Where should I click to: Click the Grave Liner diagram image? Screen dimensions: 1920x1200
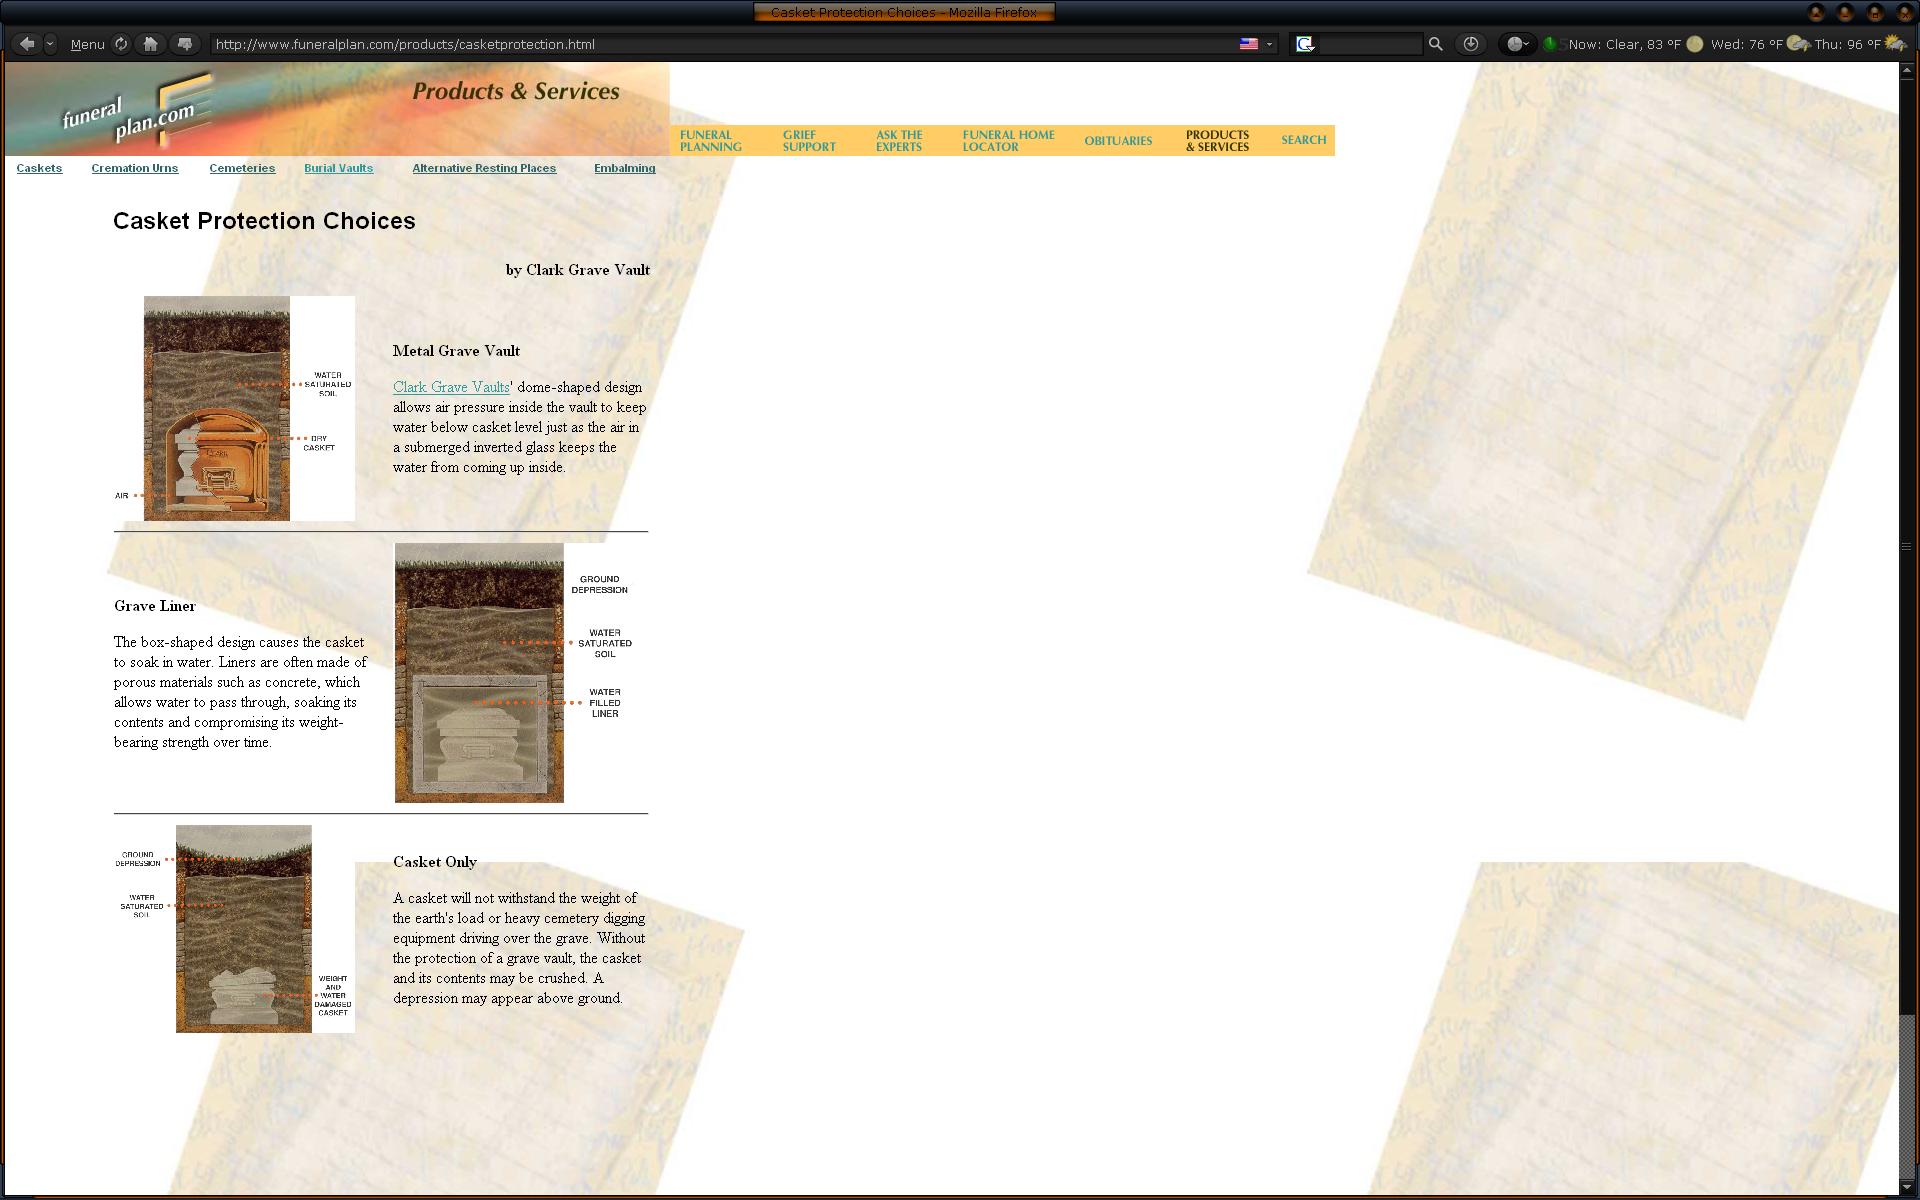pyautogui.click(x=515, y=673)
